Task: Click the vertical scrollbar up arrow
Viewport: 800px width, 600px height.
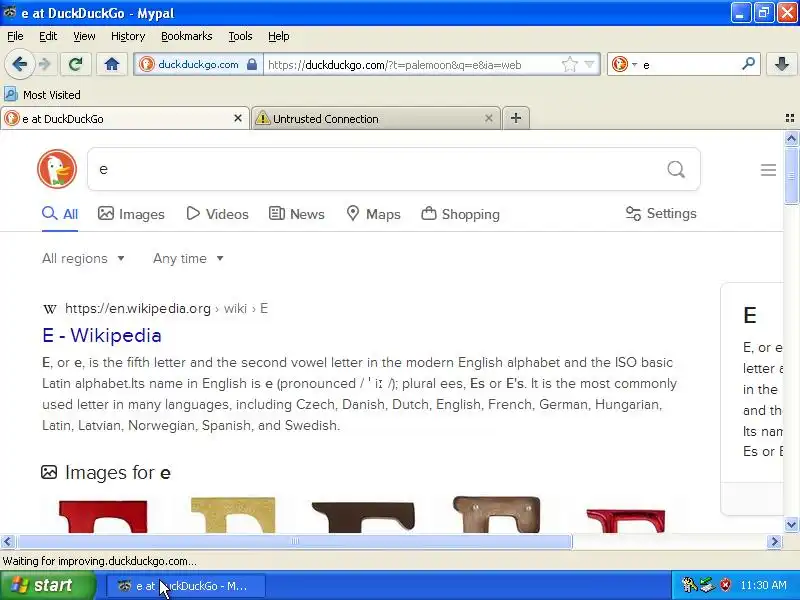Action: pos(791,138)
